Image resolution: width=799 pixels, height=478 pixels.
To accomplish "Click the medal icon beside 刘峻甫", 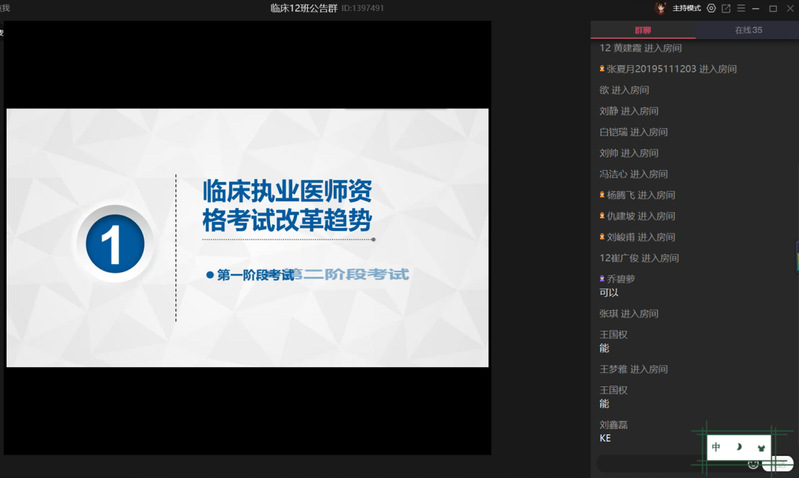I will [602, 237].
